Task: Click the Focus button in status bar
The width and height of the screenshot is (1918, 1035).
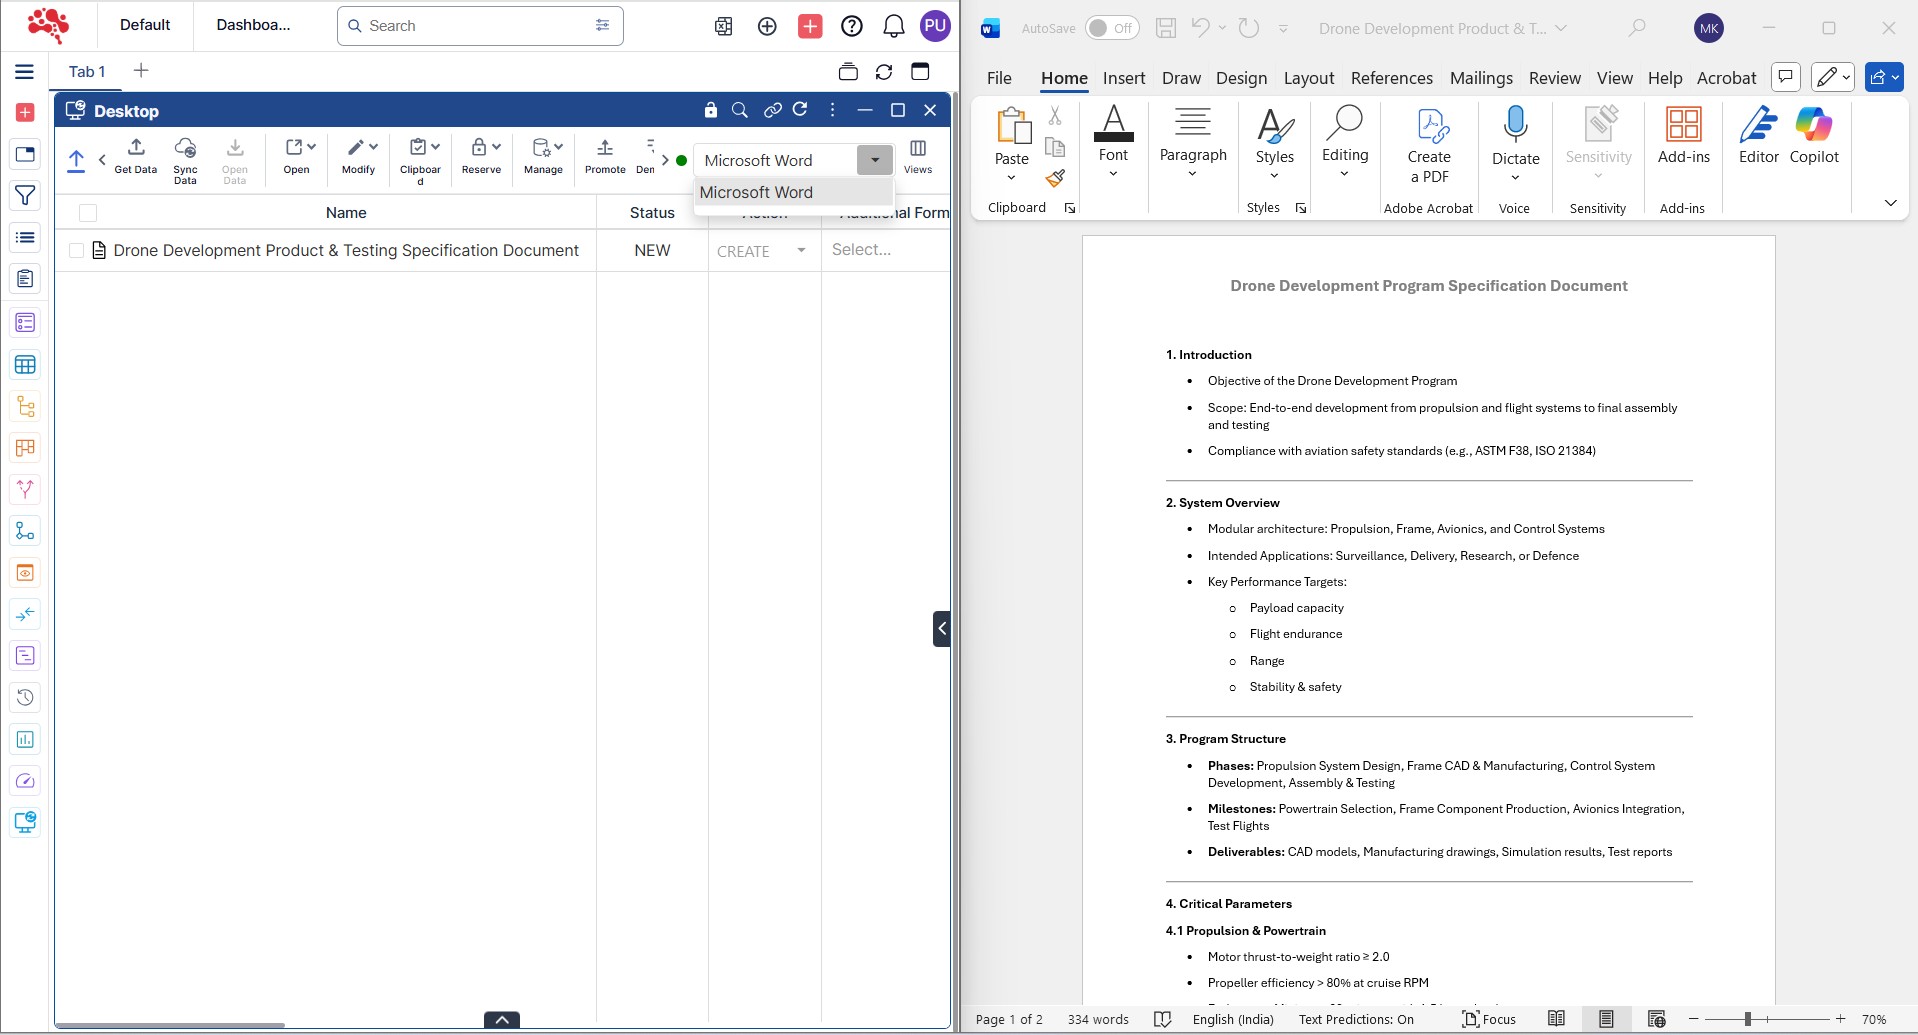Action: (1489, 1019)
